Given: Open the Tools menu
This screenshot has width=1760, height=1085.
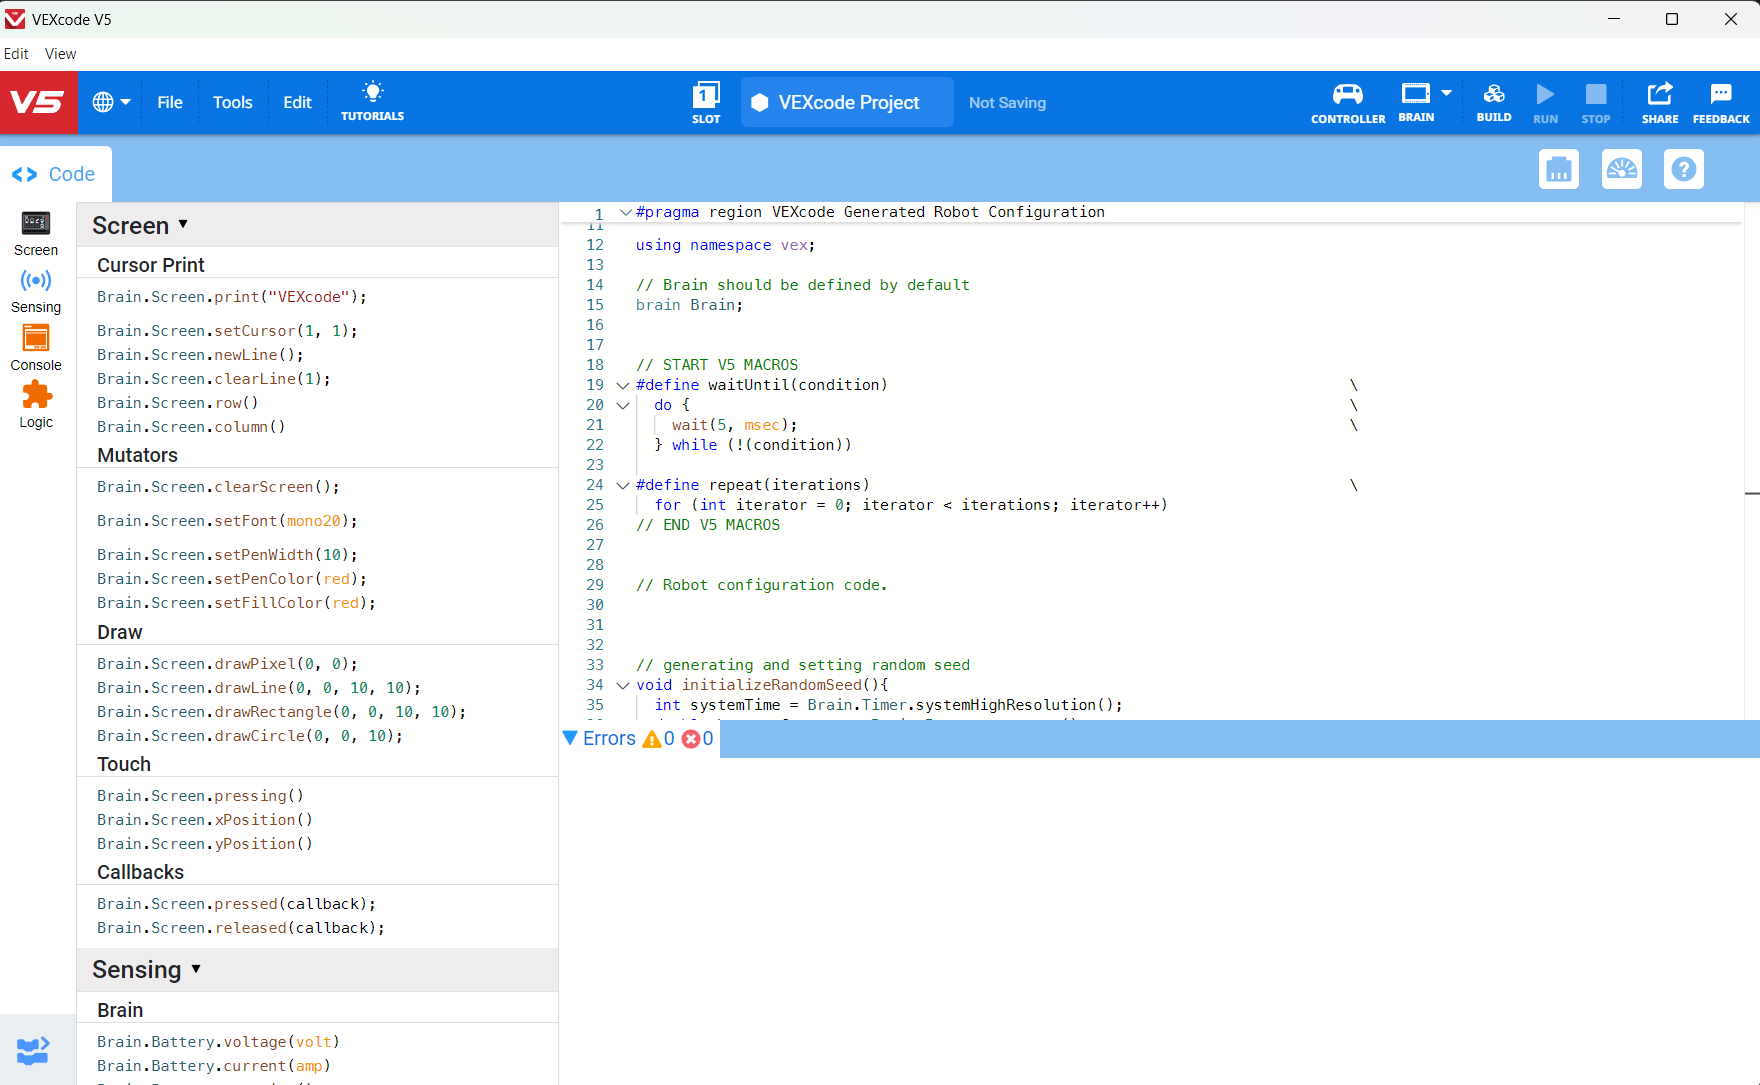Looking at the screenshot, I should [232, 102].
